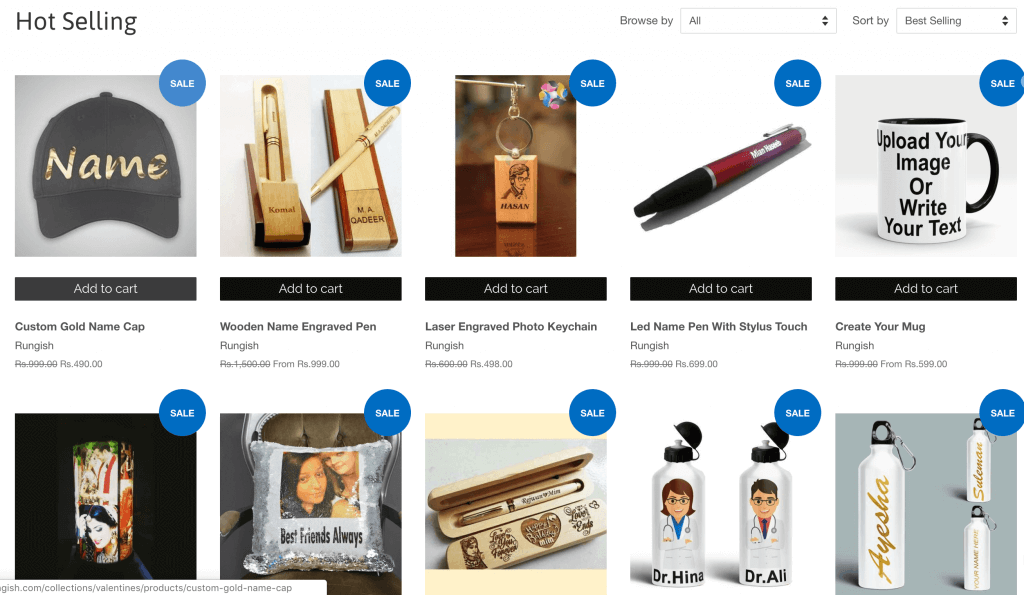
Task: Open the Wooden Name Engraved Pen product title
Action: click(x=298, y=327)
